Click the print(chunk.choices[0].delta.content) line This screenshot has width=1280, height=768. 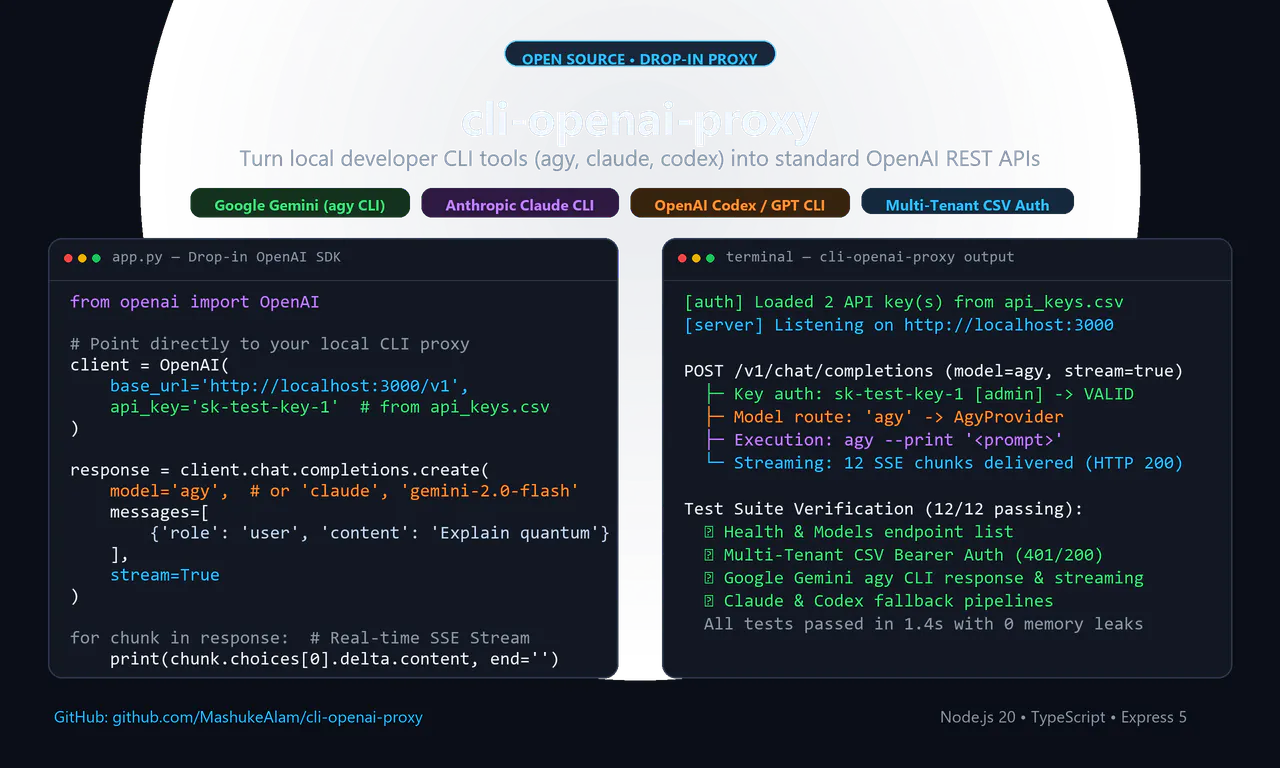335,659
